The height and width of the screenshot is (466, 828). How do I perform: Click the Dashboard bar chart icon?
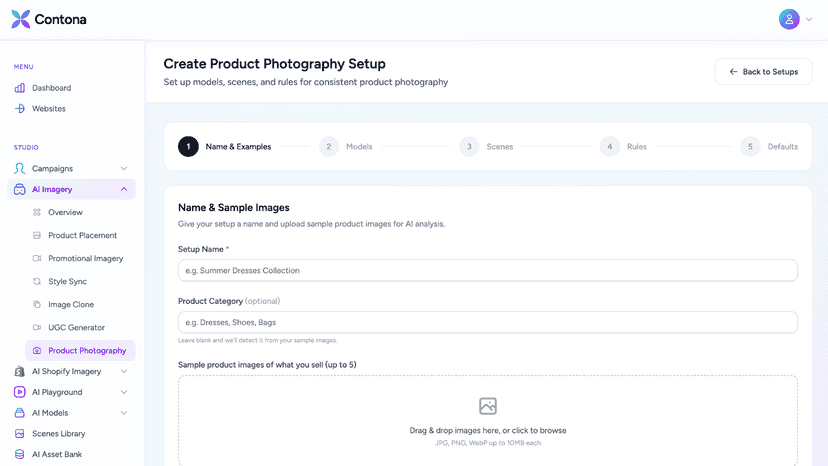tap(20, 88)
